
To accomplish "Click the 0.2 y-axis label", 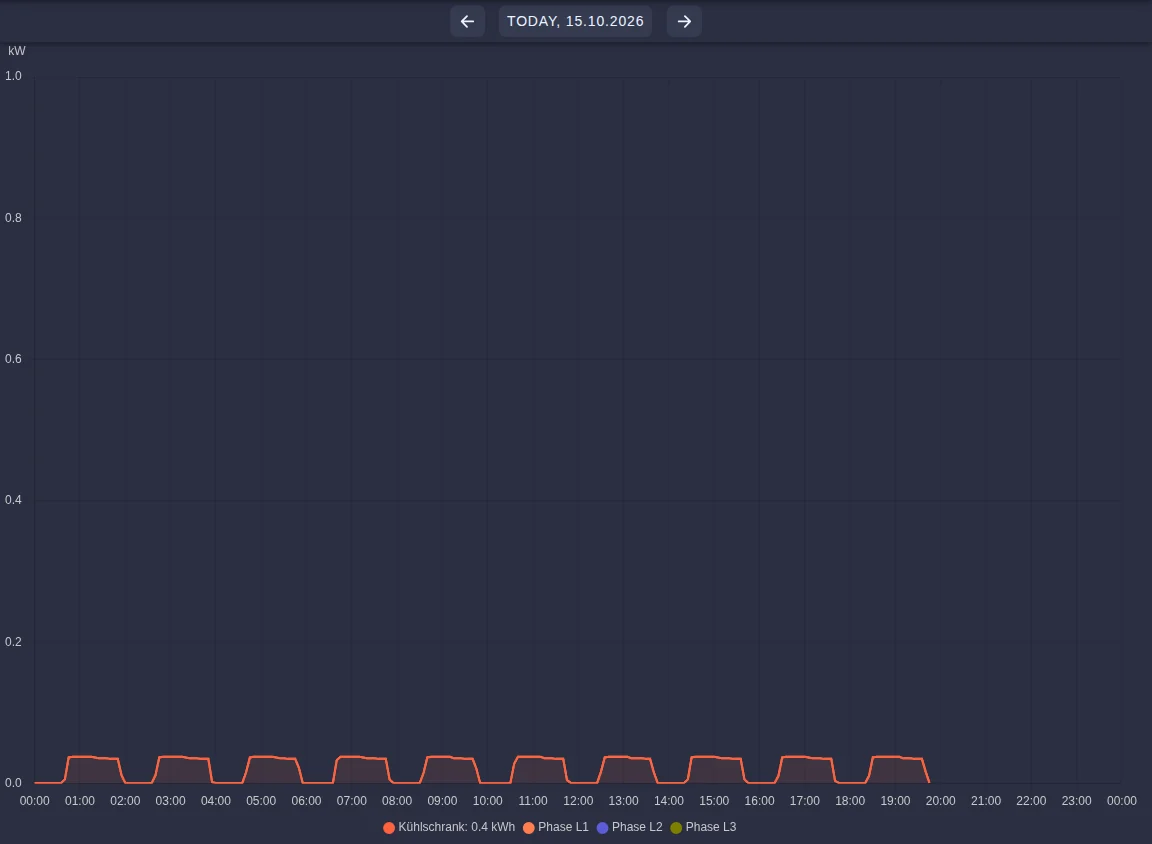I will pos(13,642).
